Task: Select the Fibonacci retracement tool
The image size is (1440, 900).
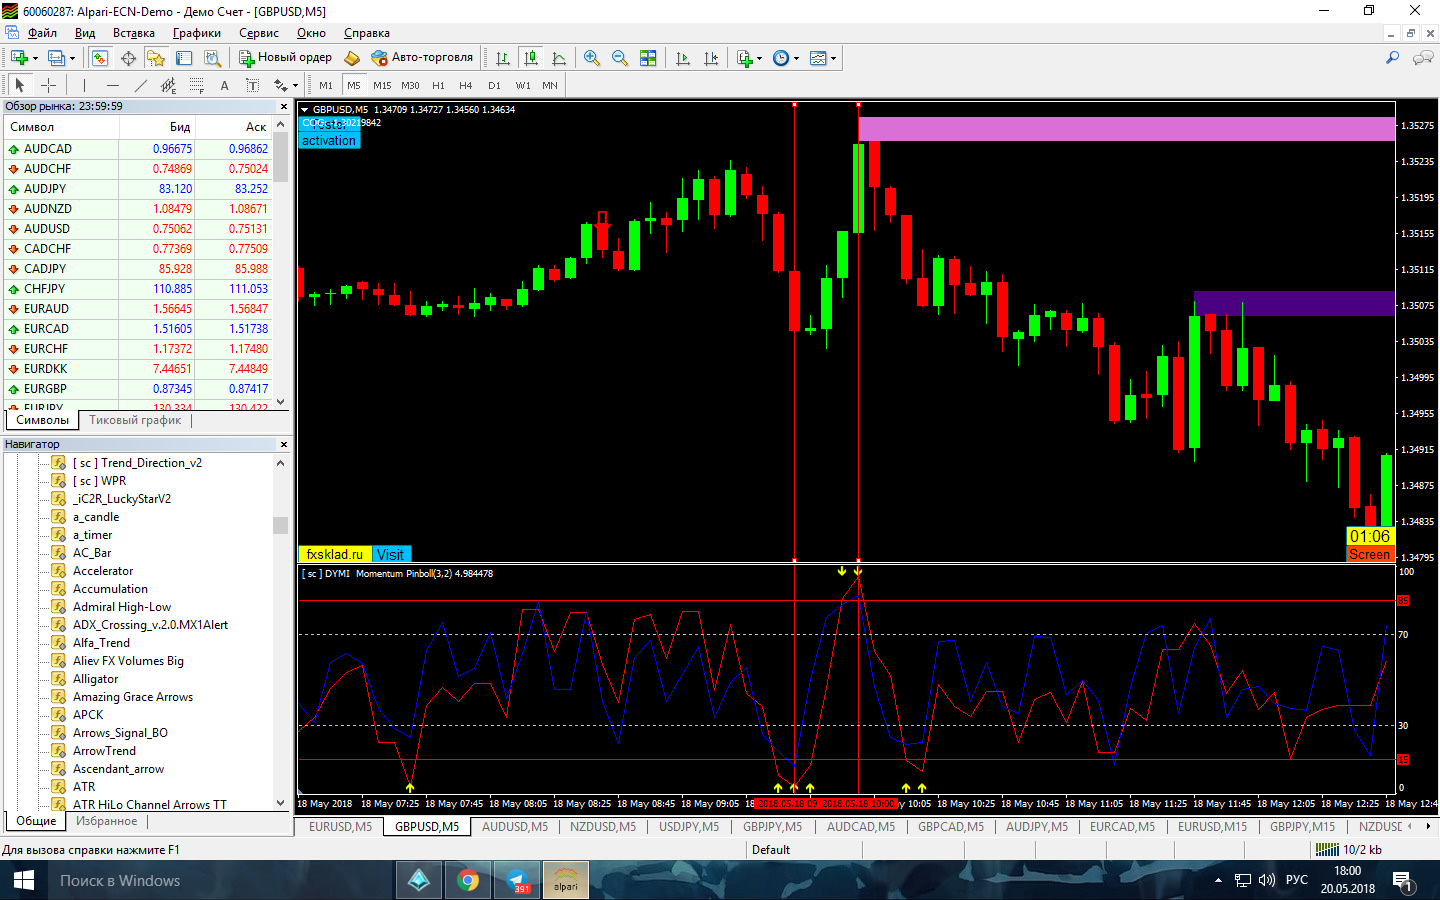Action: (x=197, y=85)
